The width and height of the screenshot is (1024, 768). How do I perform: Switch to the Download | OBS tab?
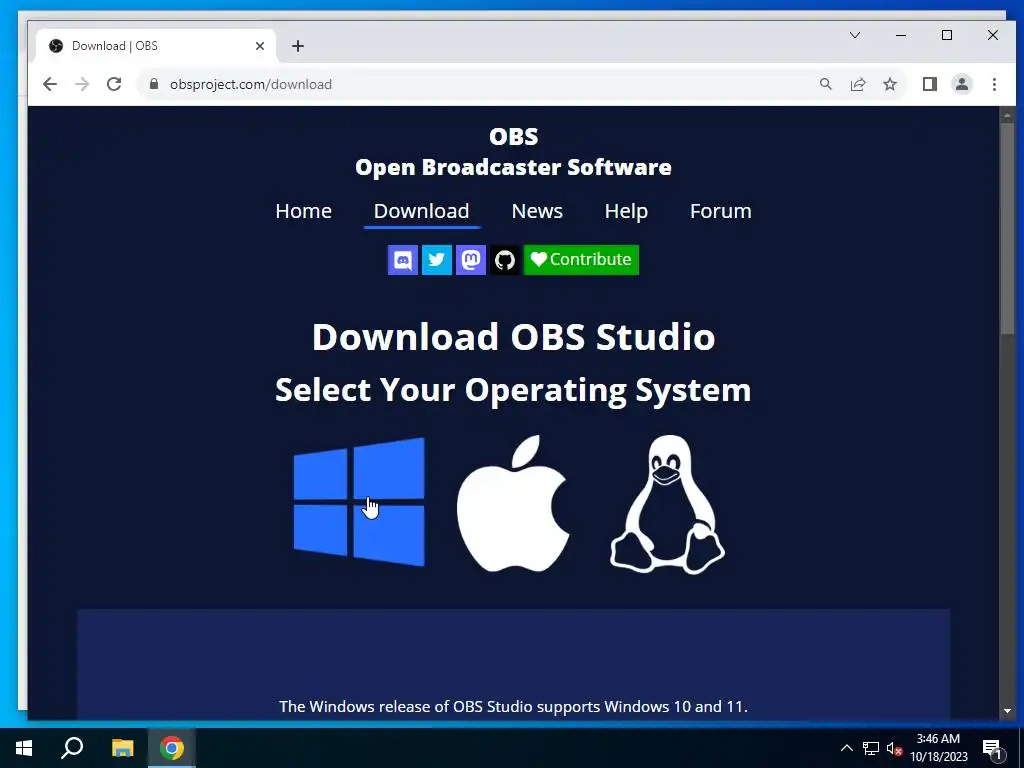[x=153, y=46]
